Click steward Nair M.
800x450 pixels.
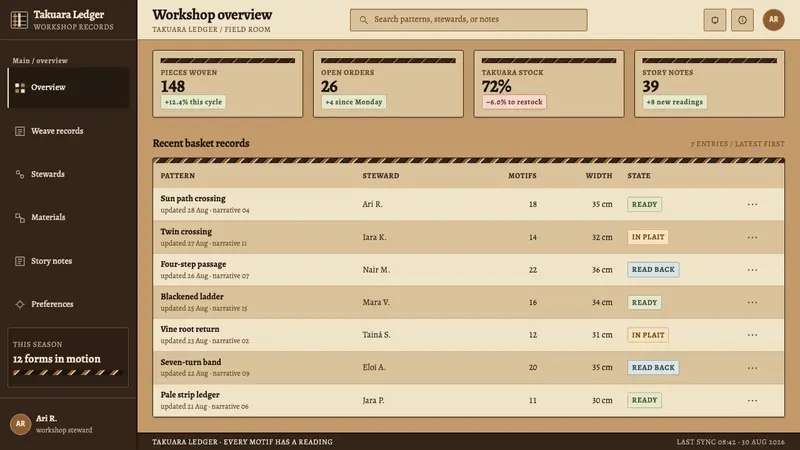click(376, 270)
